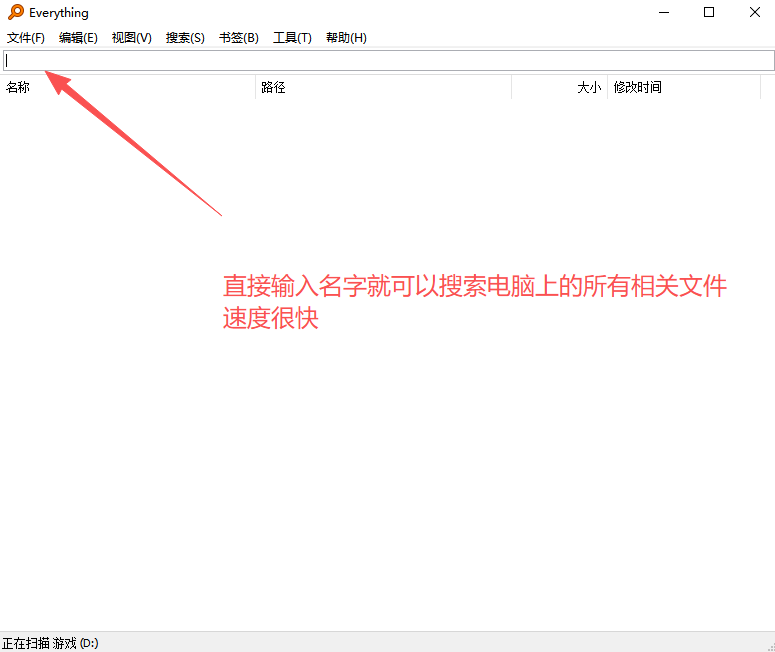Open the 文件(F) menu
Screen dimensions: 775x652
[26, 38]
